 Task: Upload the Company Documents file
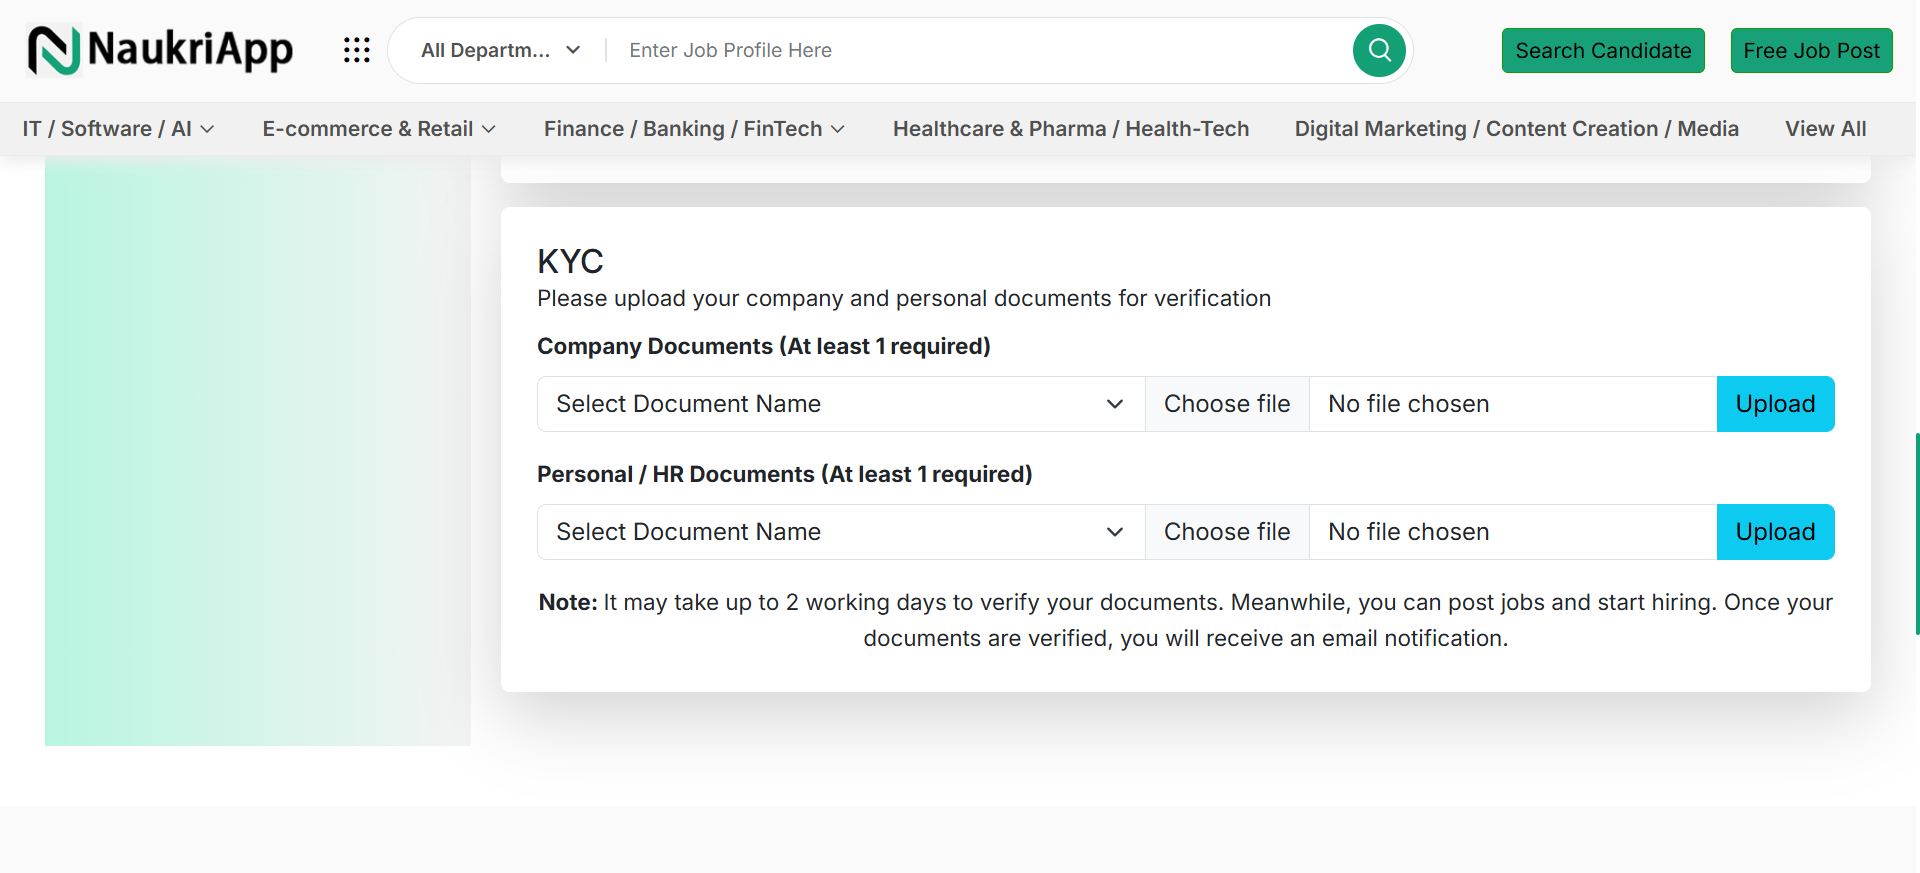tap(1775, 404)
